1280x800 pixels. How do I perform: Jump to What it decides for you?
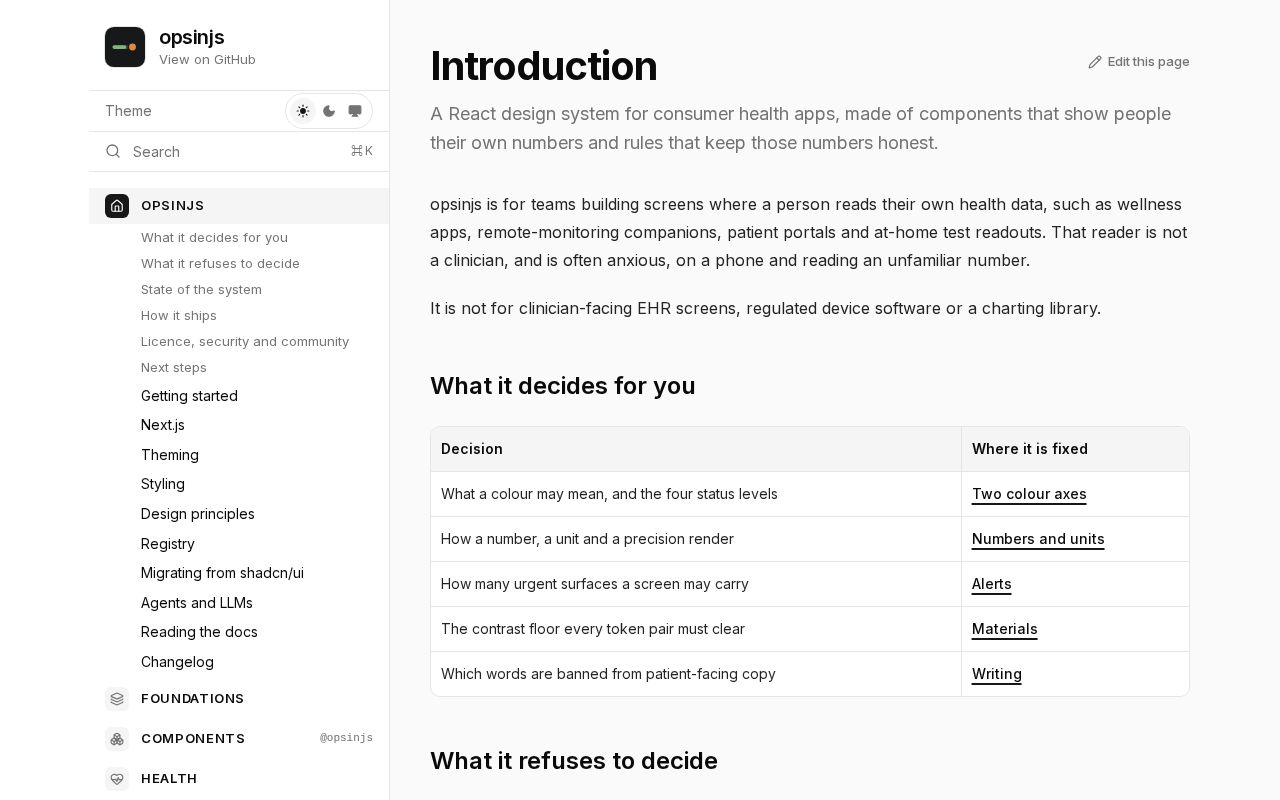click(214, 238)
